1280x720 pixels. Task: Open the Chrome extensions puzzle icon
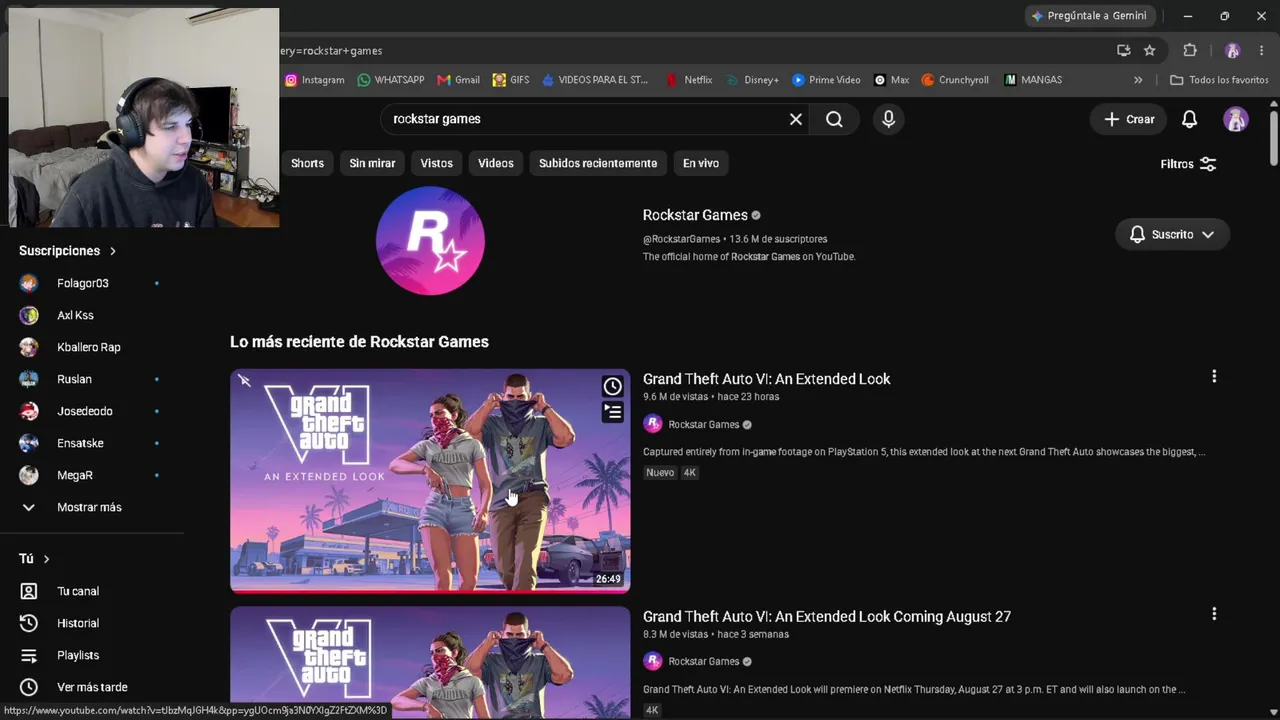1190,50
